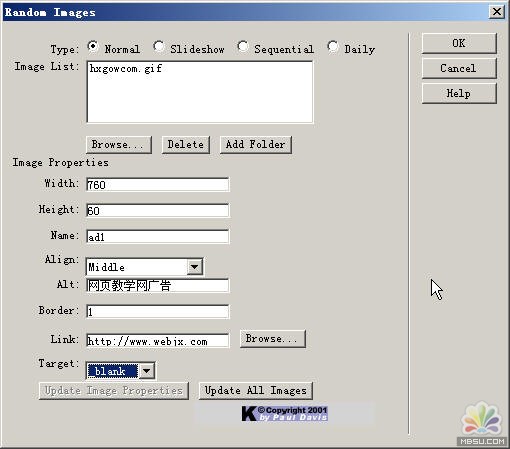Delete the selected image entry
510x449 pixels.
[x=186, y=145]
